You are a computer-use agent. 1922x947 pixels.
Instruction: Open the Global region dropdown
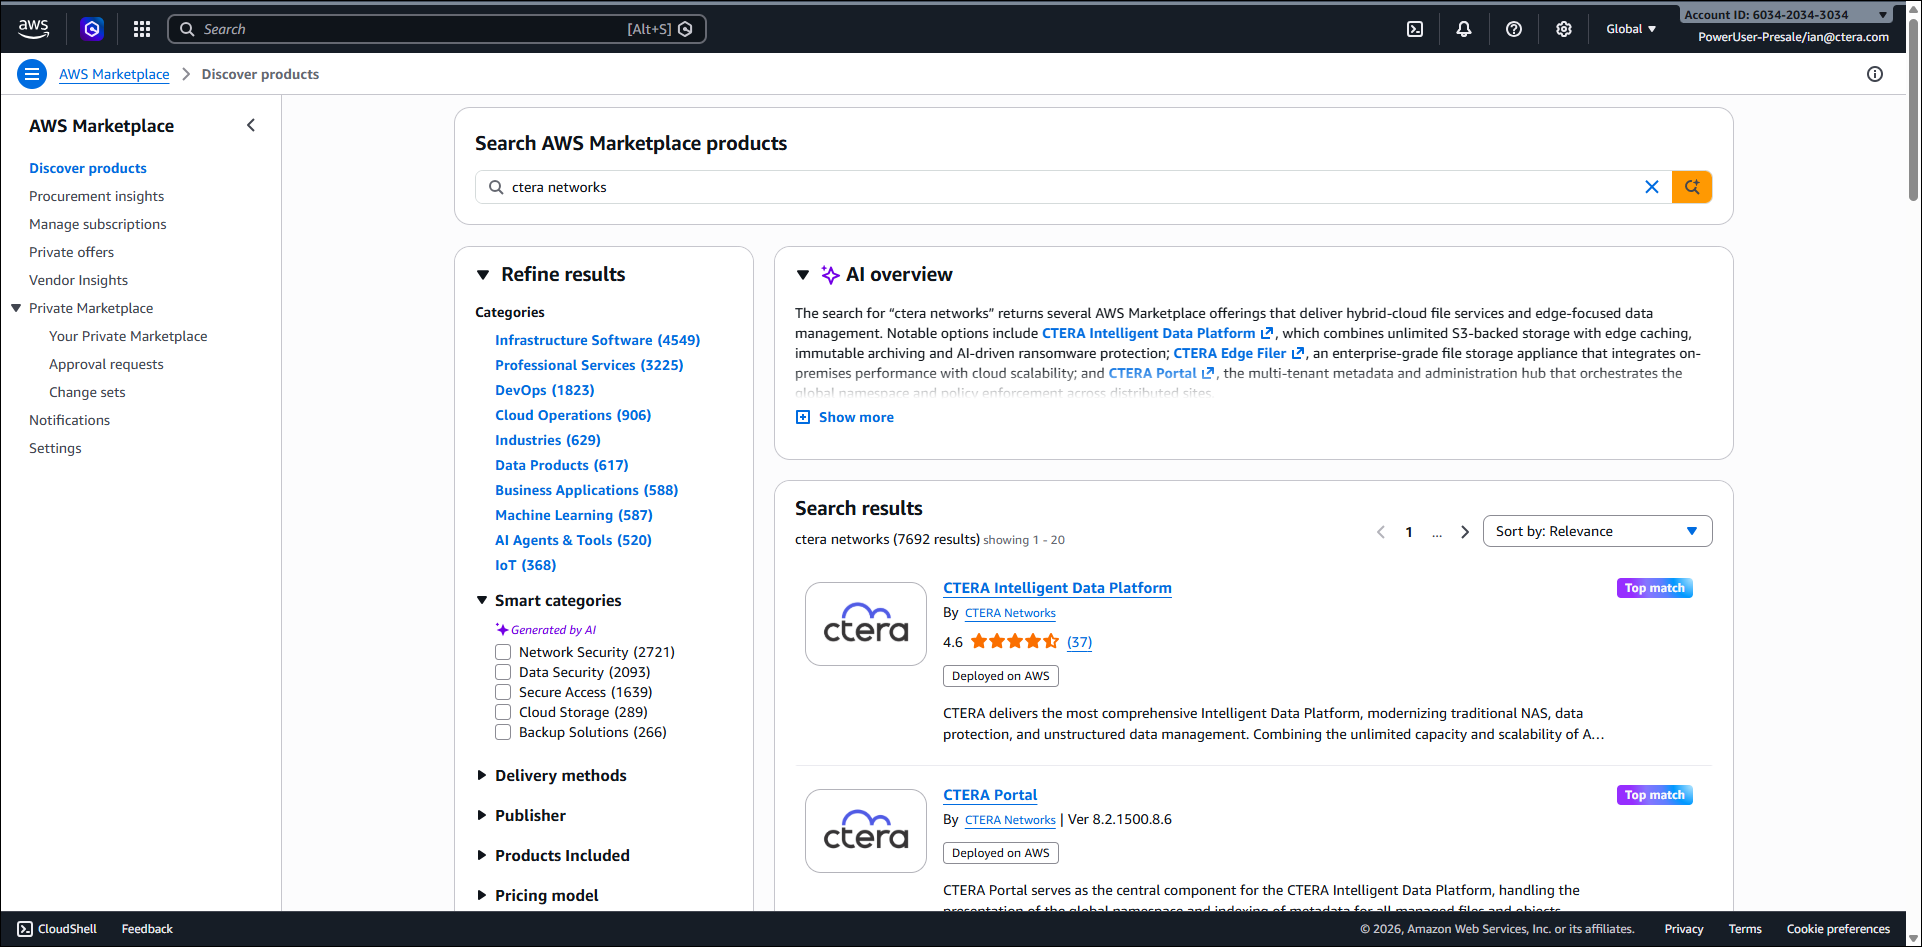point(1631,29)
